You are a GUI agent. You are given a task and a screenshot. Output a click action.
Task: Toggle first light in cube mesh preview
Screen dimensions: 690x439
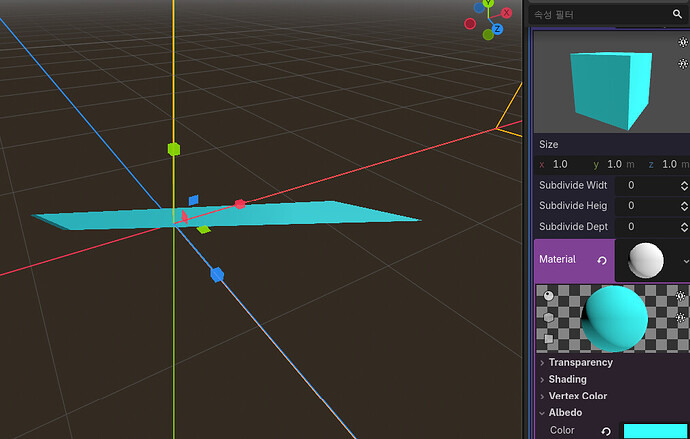tap(683, 42)
